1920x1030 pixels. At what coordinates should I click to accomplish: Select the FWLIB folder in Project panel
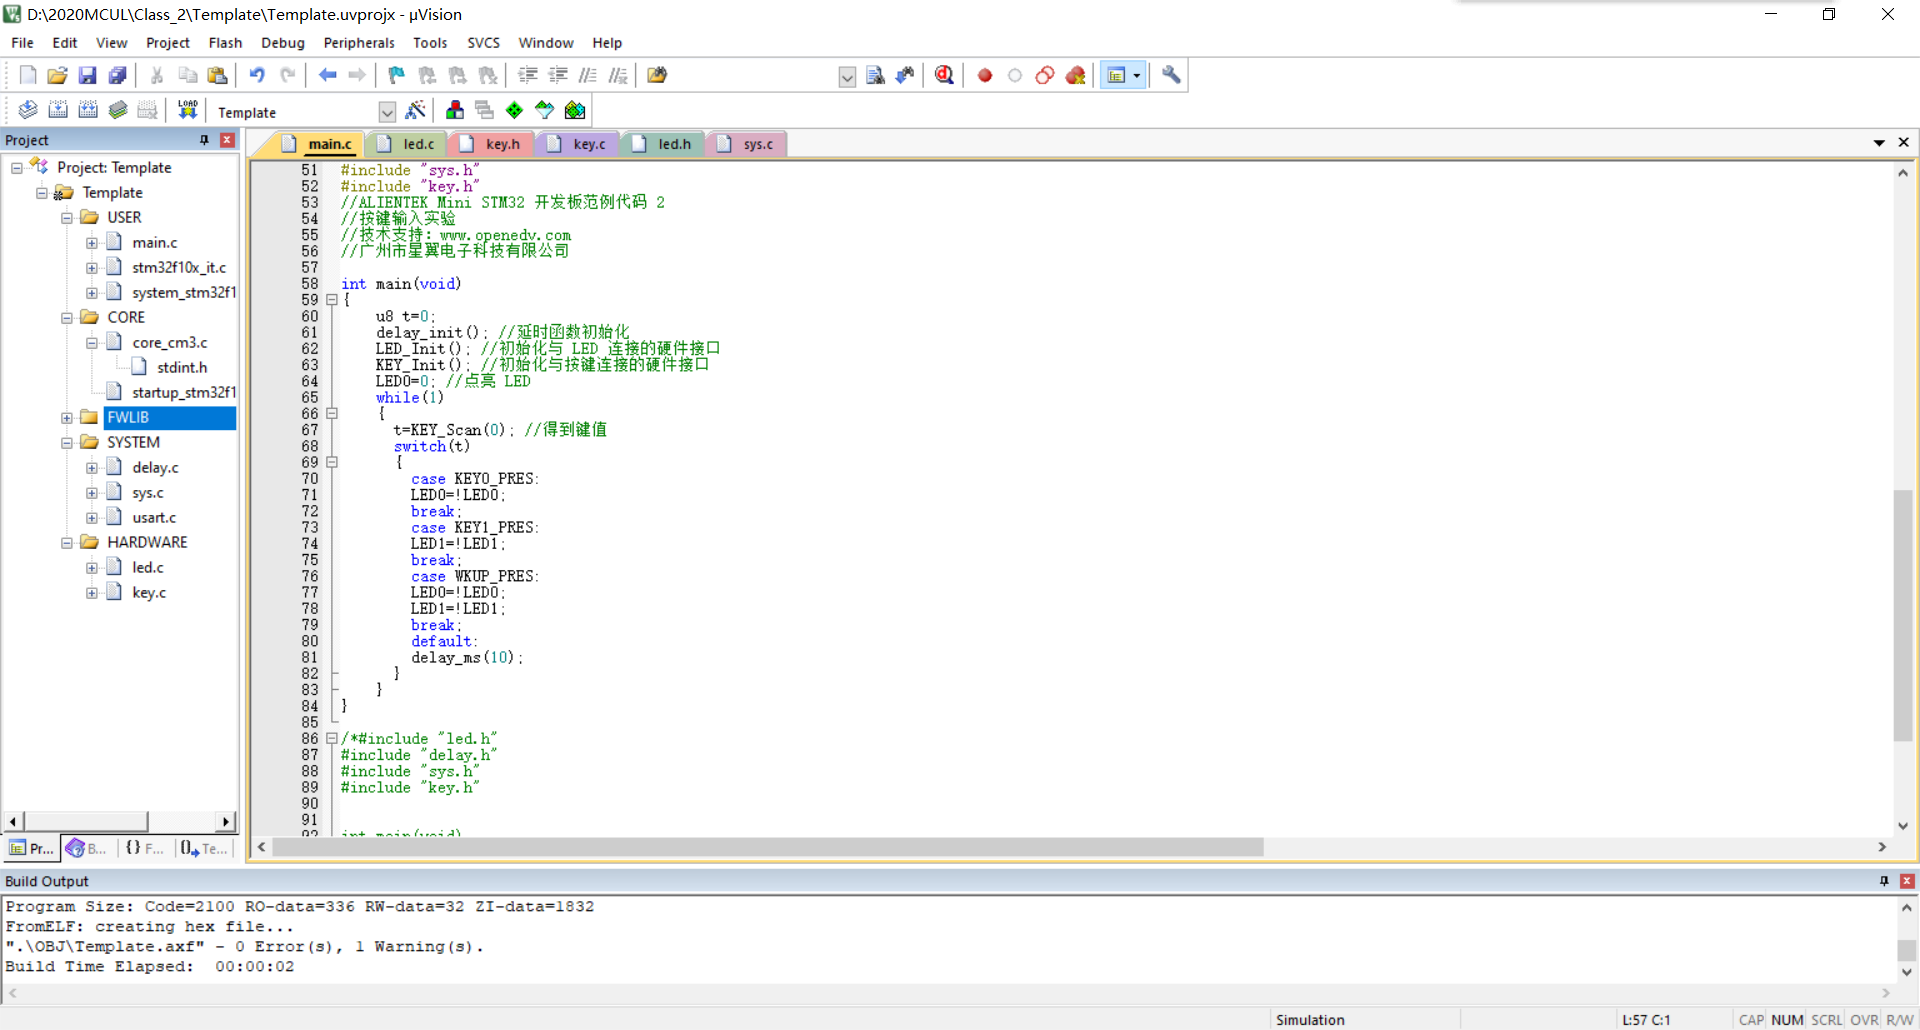(128, 417)
